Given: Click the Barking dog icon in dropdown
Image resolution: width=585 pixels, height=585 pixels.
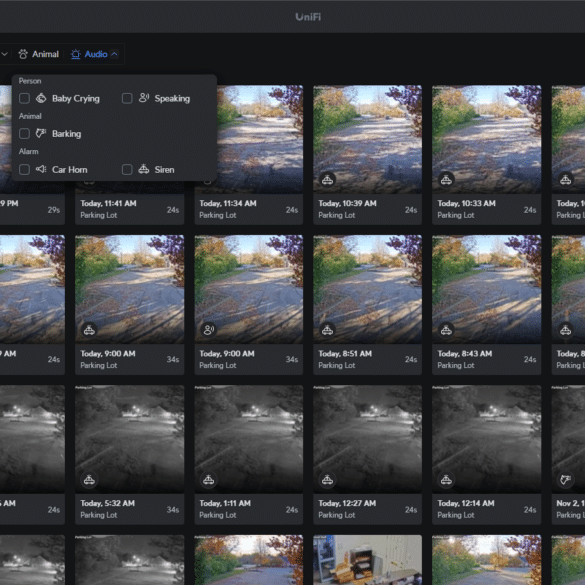Looking at the screenshot, I should pyautogui.click(x=41, y=133).
